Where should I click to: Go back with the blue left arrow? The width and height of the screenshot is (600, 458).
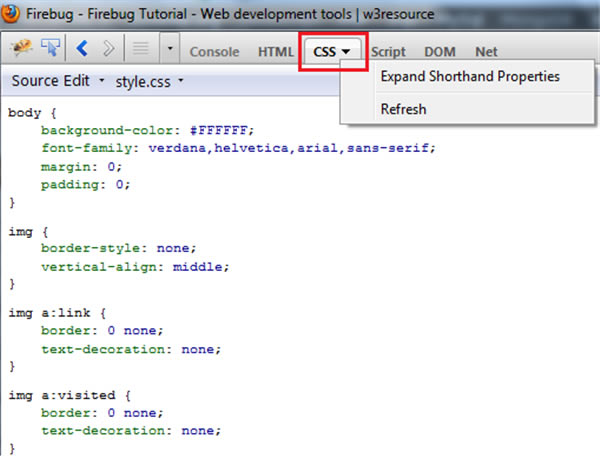(82, 49)
